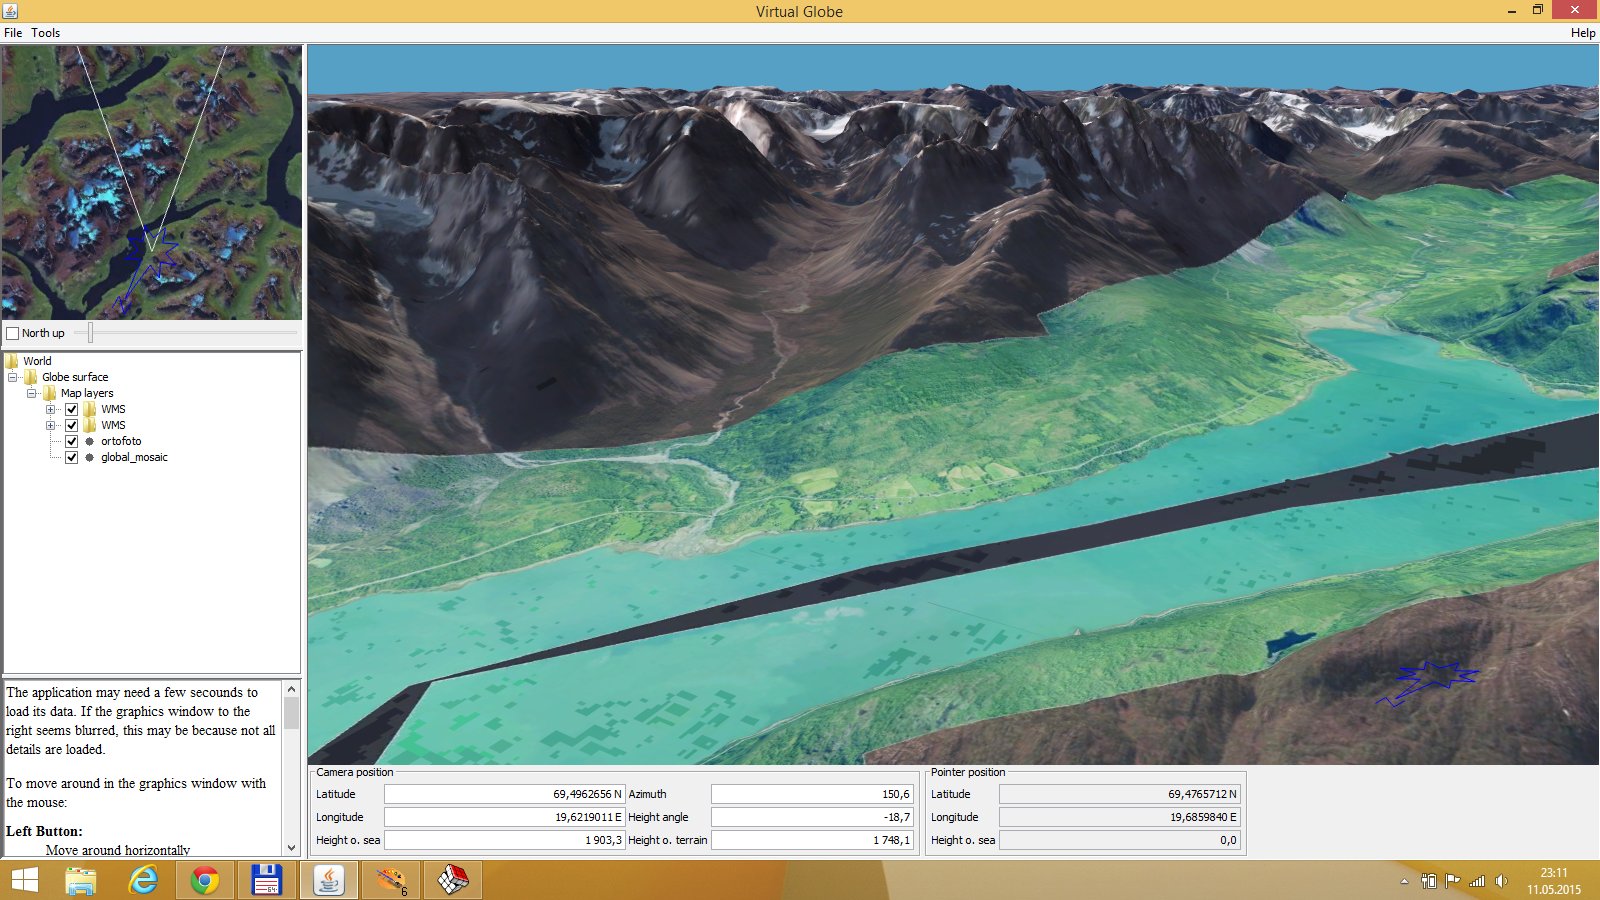Open Internet Explorer from taskbar
The image size is (1600, 900).
click(143, 880)
